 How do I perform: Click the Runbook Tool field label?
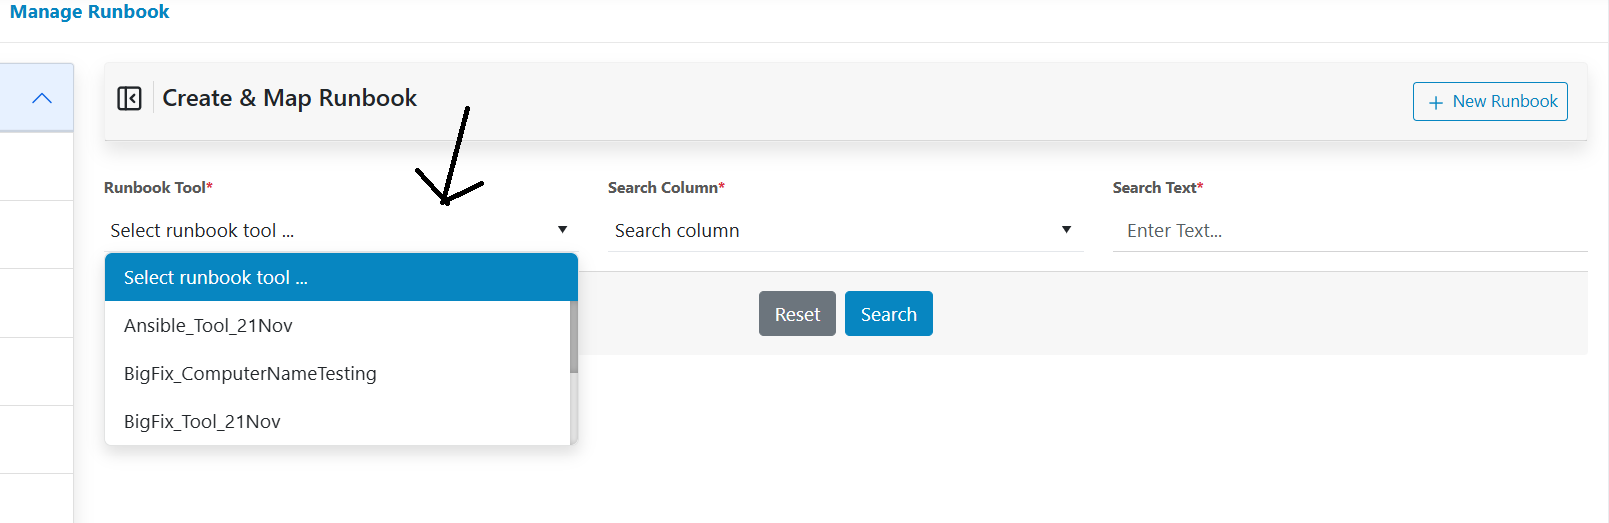pos(157,188)
